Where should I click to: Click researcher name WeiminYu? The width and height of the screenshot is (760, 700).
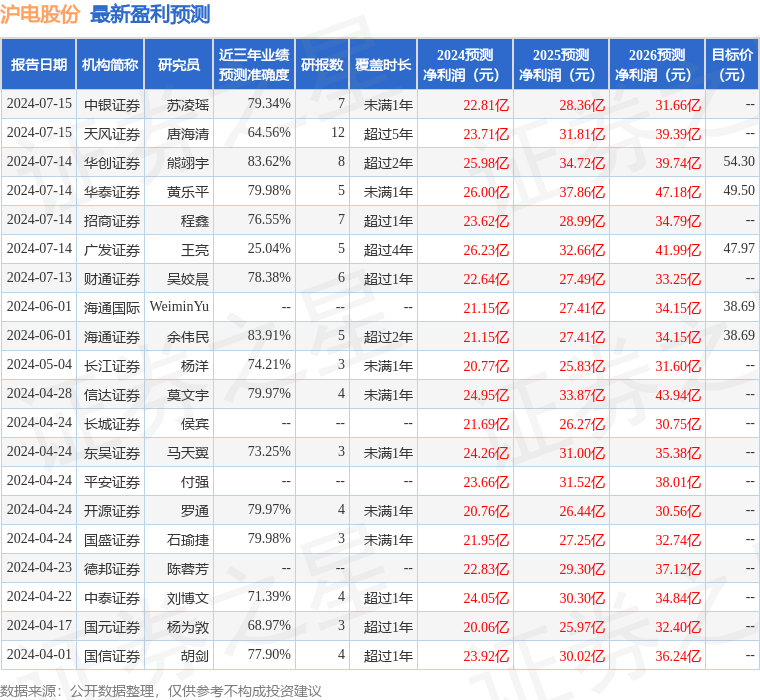[179, 306]
